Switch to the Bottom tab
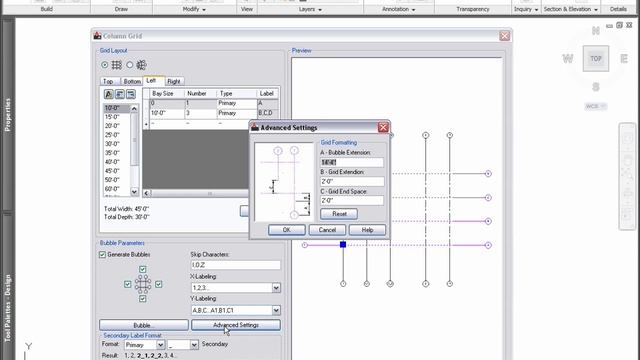640x360 pixels. tap(132, 81)
